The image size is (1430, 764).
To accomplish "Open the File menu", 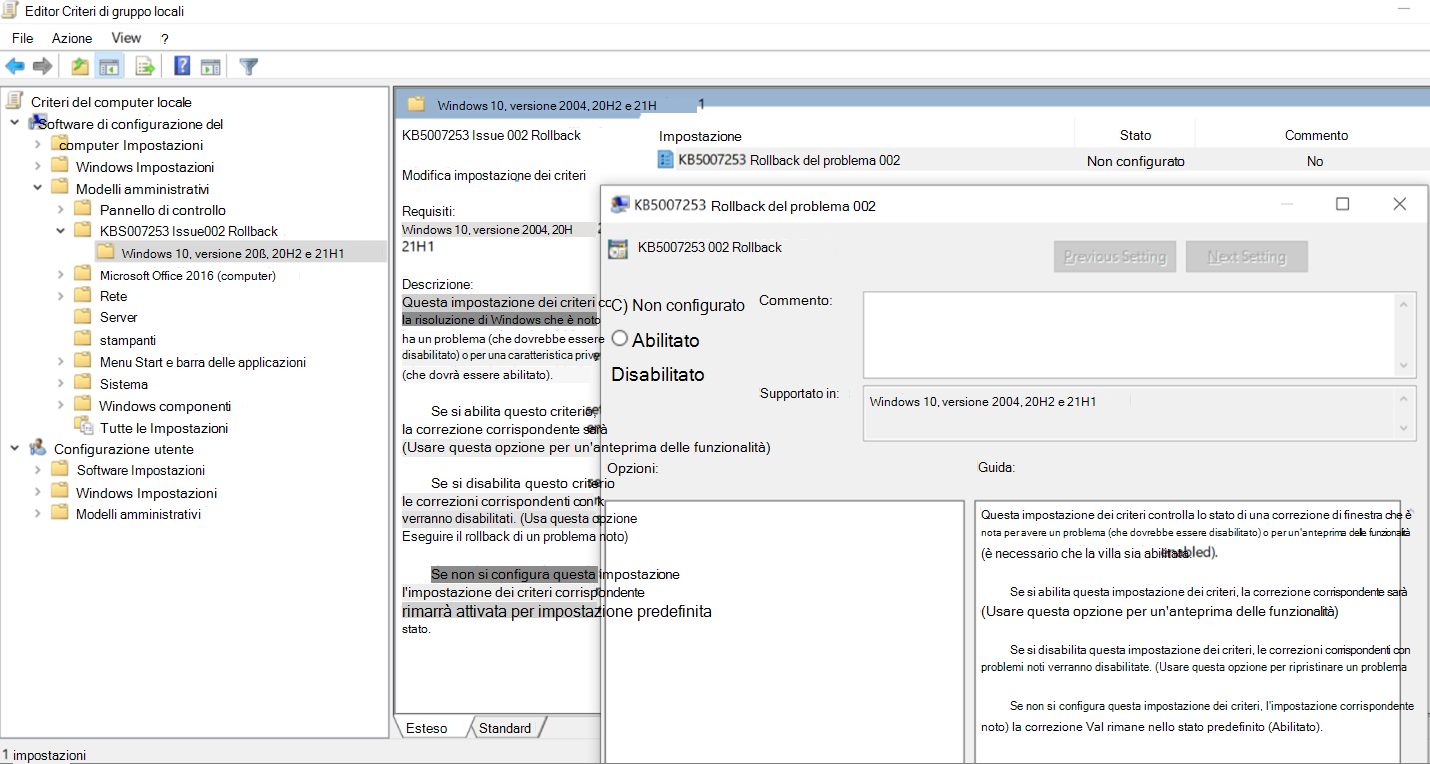I will point(22,38).
